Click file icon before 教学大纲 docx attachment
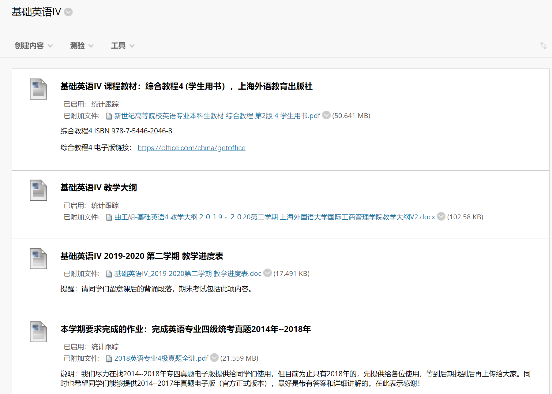This screenshot has height=394, width=552. pyautogui.click(x=109, y=217)
